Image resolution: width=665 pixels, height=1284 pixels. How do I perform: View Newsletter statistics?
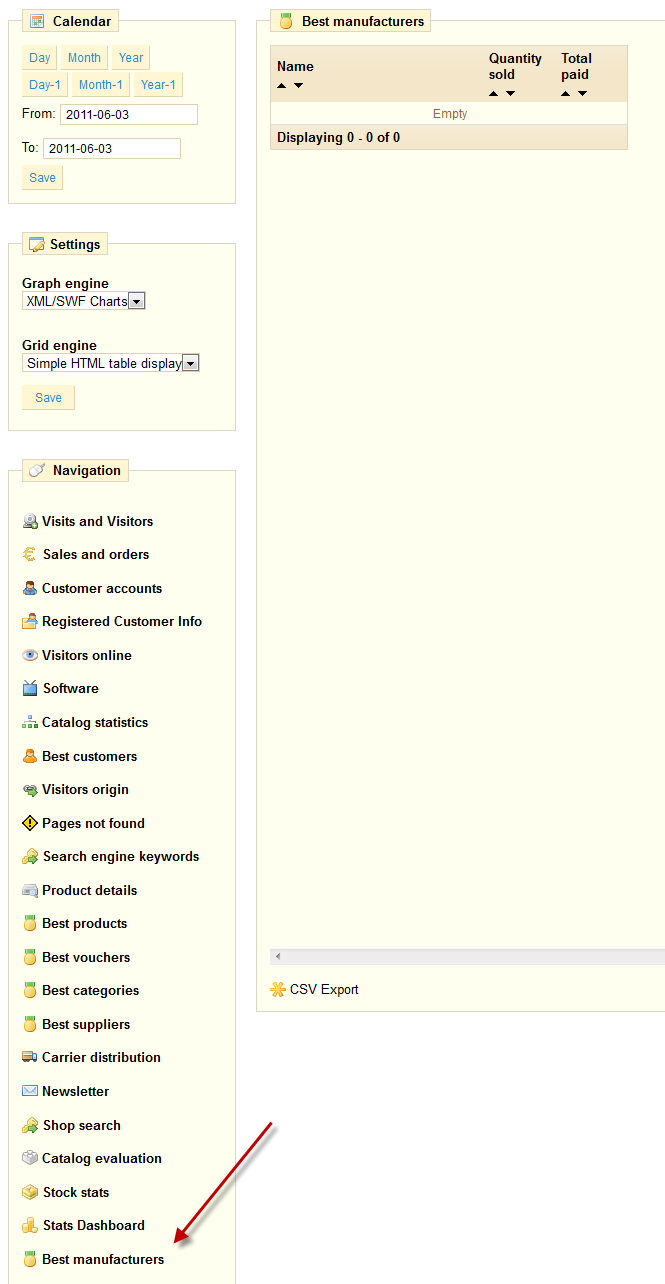point(76,1091)
